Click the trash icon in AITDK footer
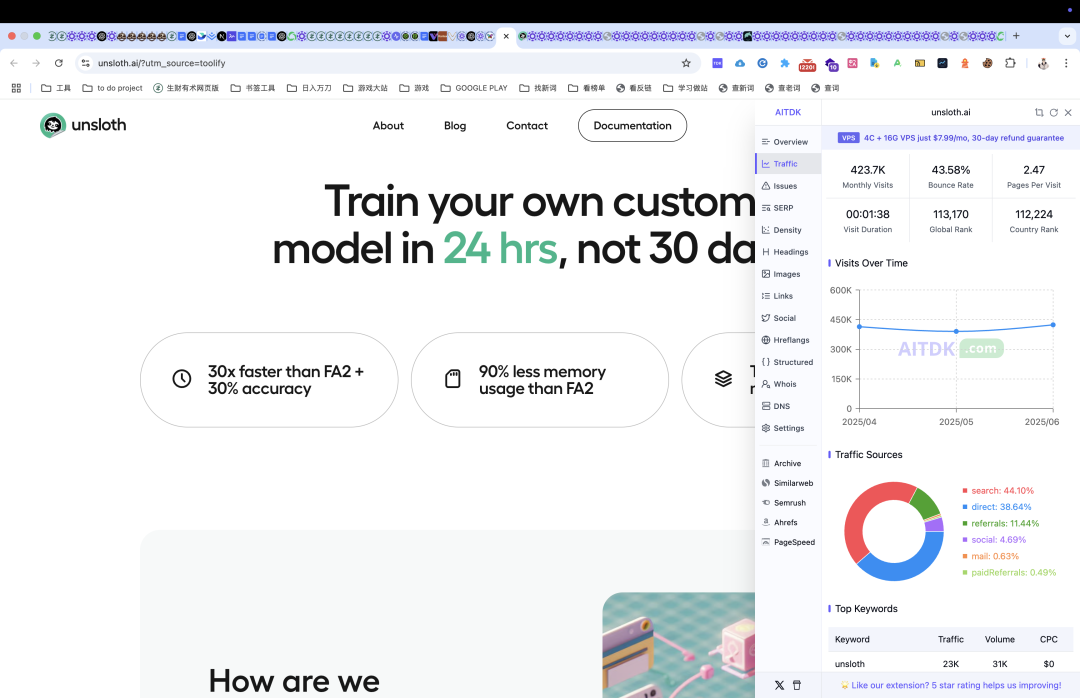The height and width of the screenshot is (698, 1080). pyautogui.click(x=797, y=686)
